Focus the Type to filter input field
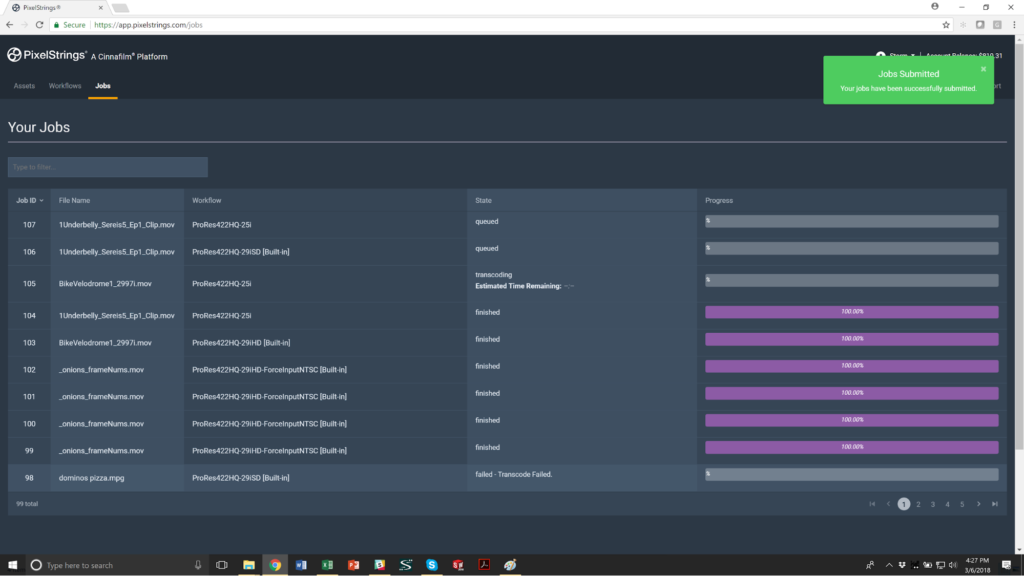 [108, 167]
